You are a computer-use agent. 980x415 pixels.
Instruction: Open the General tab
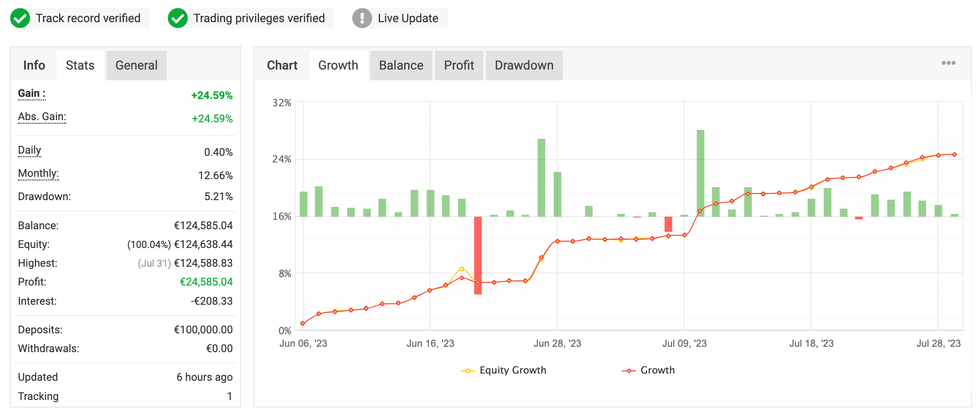click(x=136, y=65)
